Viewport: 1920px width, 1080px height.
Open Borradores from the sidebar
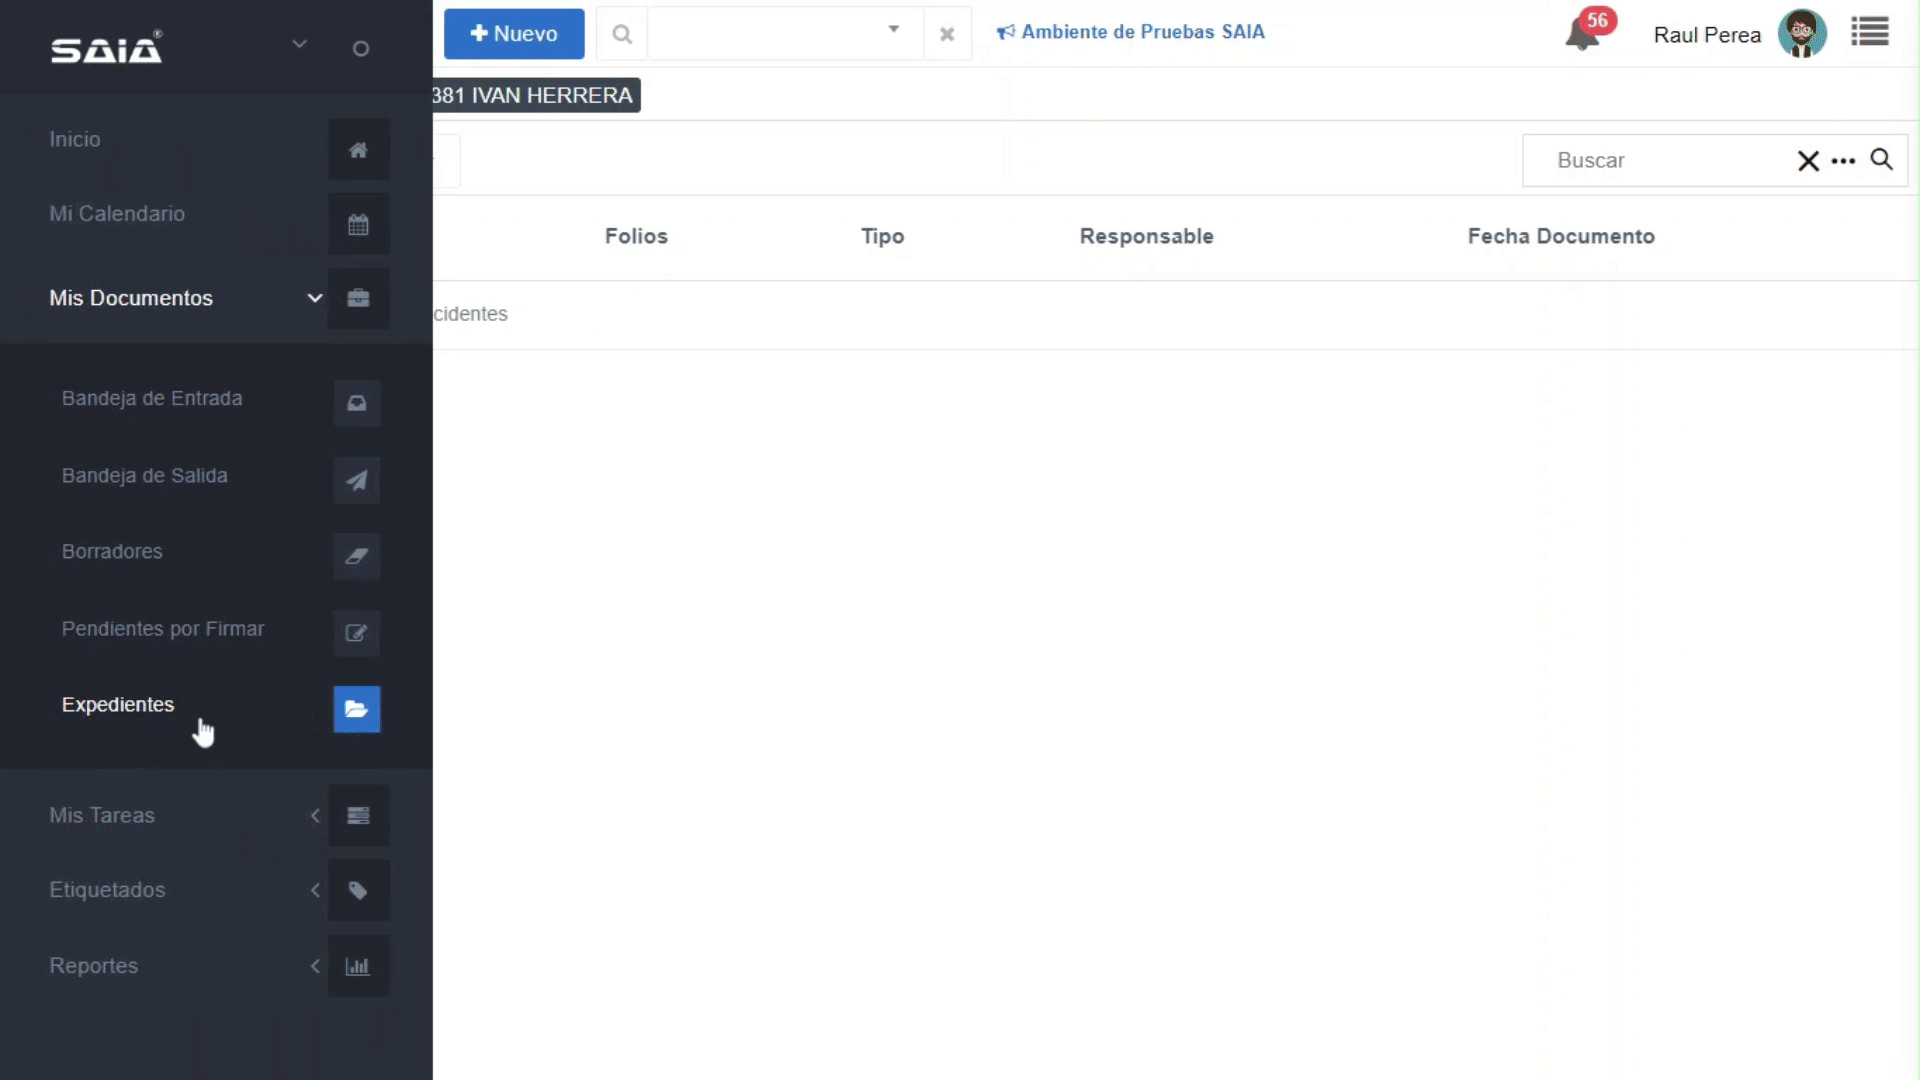[112, 552]
